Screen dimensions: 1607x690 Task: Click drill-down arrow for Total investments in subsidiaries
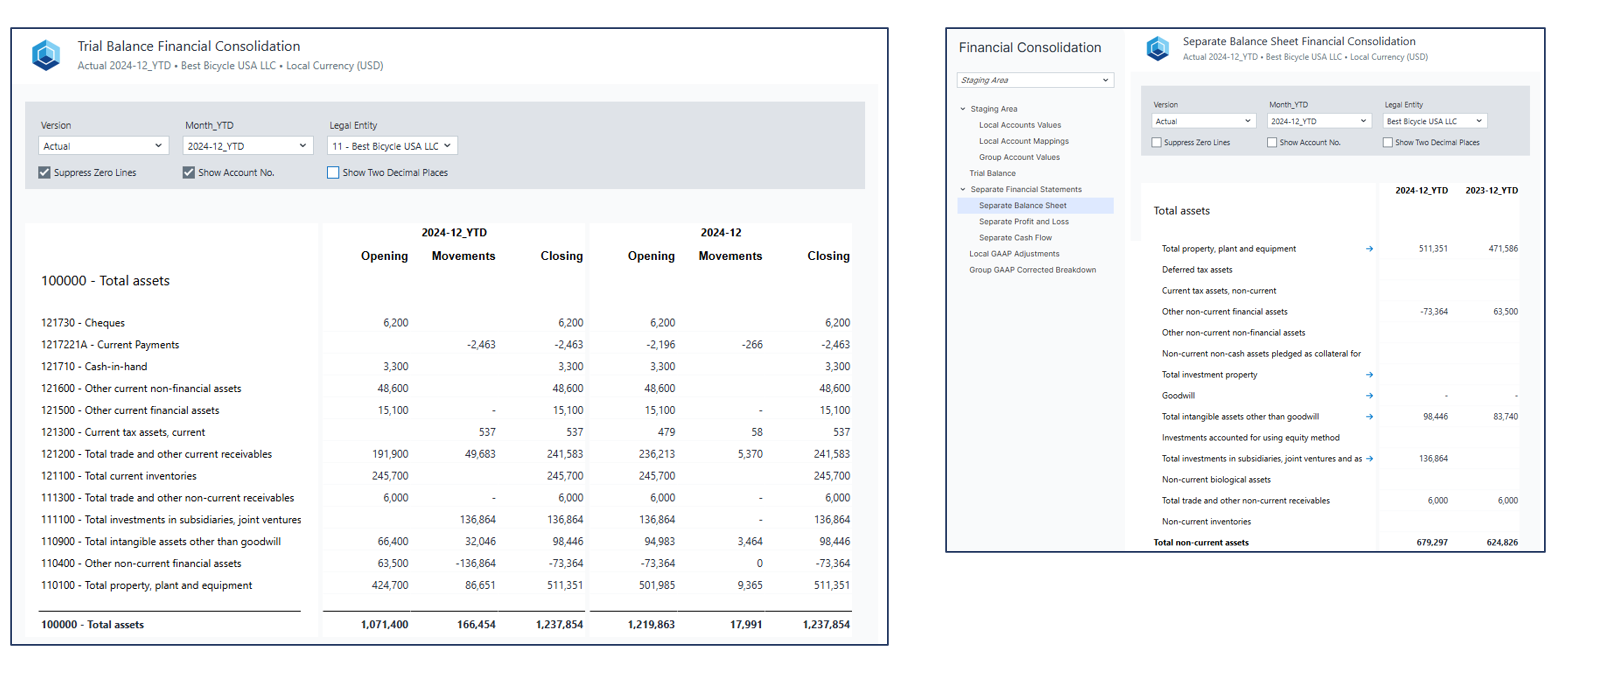tap(1369, 459)
